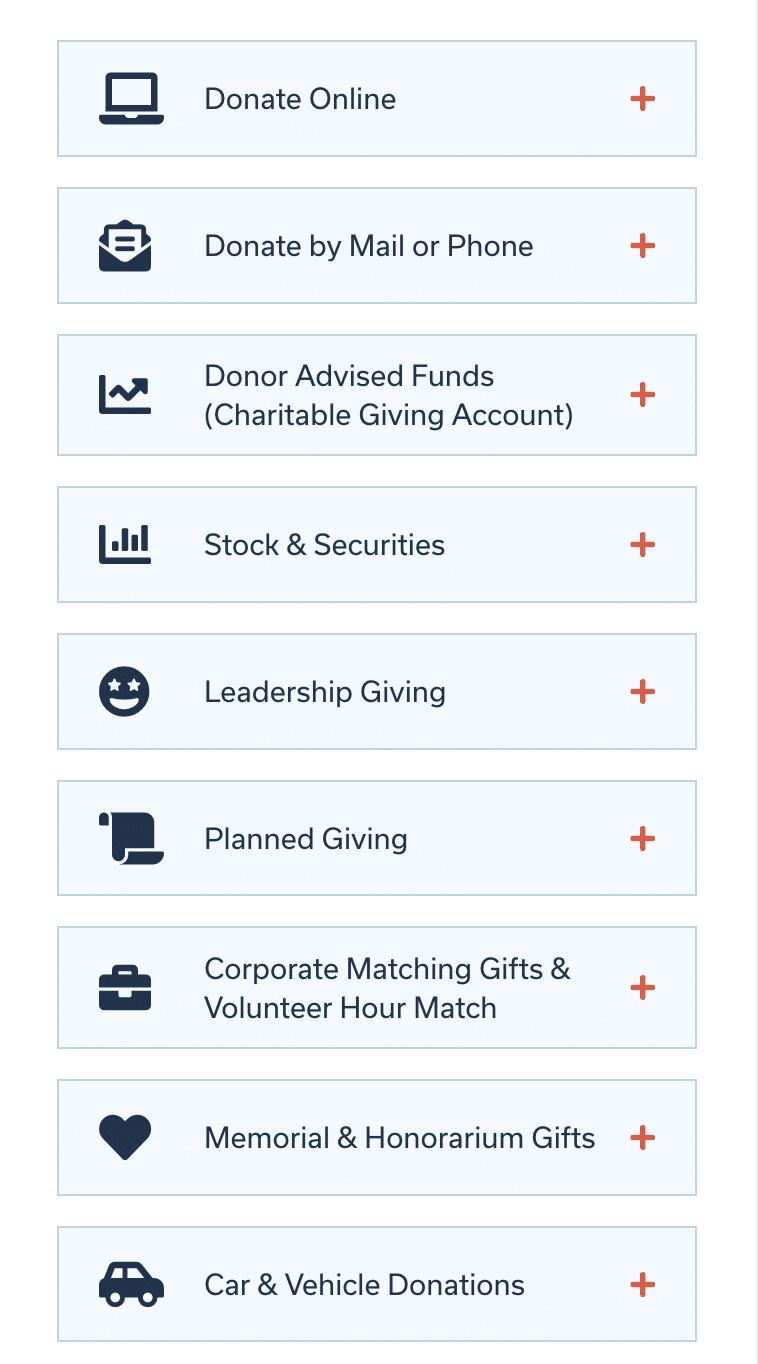Open Leadership Giving section via plus icon
This screenshot has width=758, height=1364.
coord(642,692)
